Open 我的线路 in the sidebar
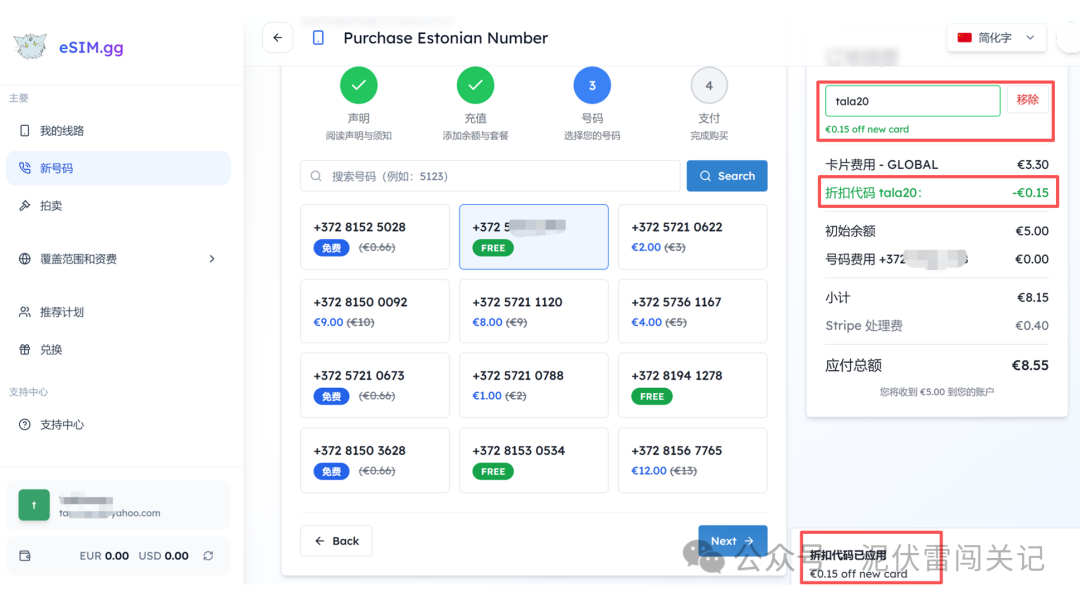1080x602 pixels. pyautogui.click(x=118, y=131)
